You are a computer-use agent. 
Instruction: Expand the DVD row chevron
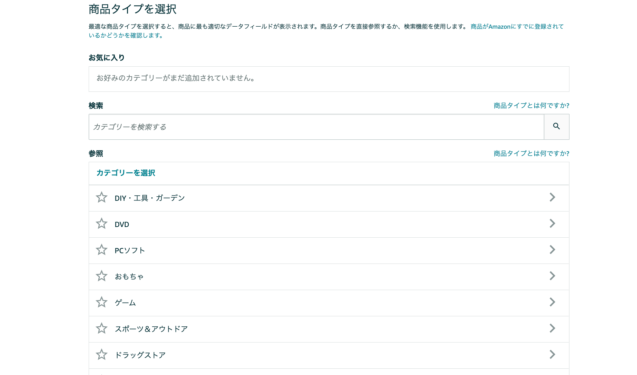pos(552,223)
